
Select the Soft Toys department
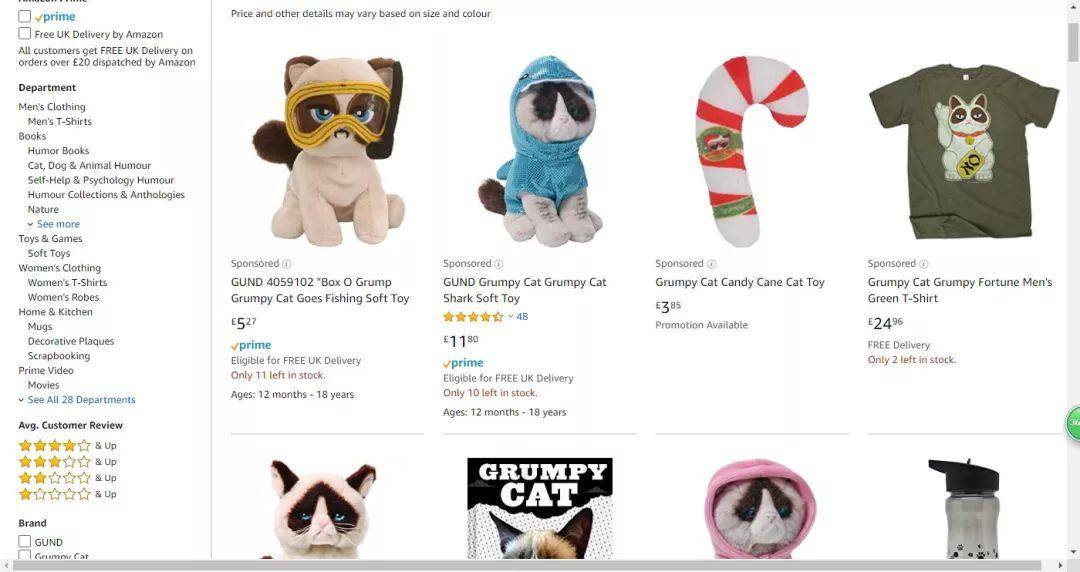pyautogui.click(x=49, y=254)
